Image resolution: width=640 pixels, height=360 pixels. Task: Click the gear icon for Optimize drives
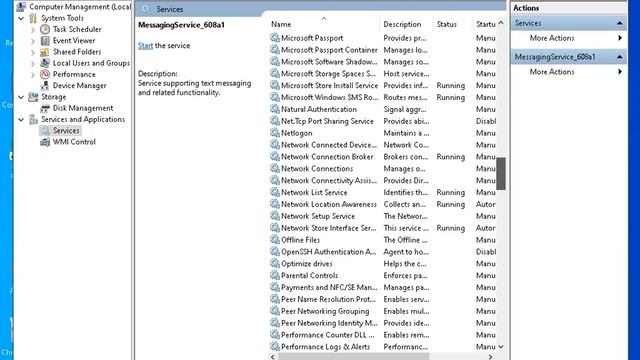[x=275, y=264]
